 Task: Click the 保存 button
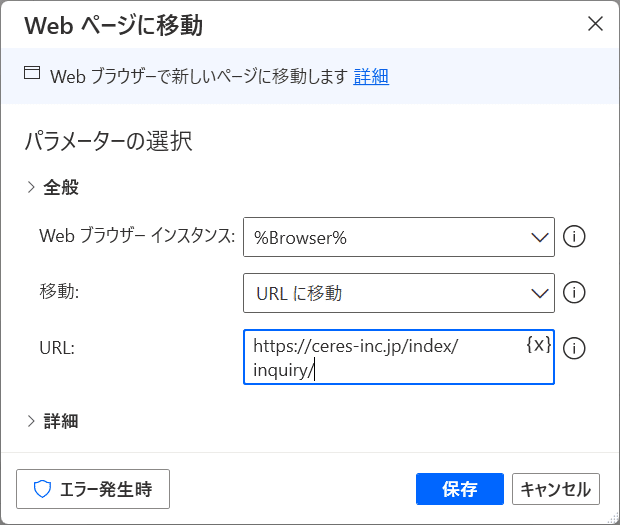click(x=460, y=489)
